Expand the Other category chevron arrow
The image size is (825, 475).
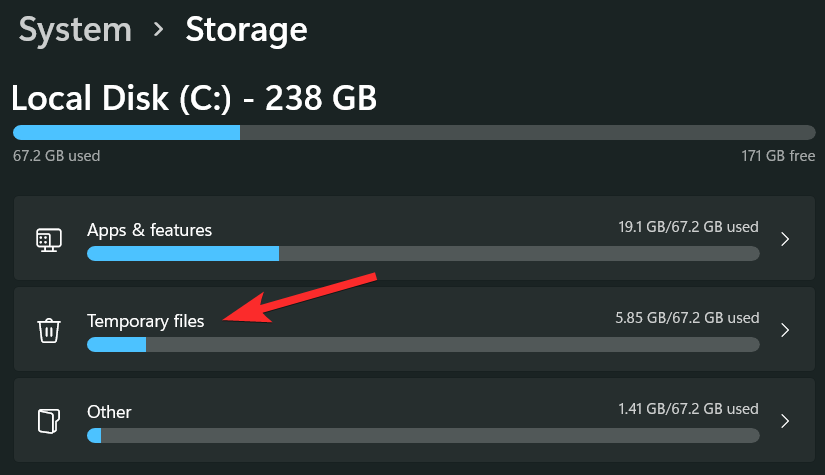(x=786, y=420)
